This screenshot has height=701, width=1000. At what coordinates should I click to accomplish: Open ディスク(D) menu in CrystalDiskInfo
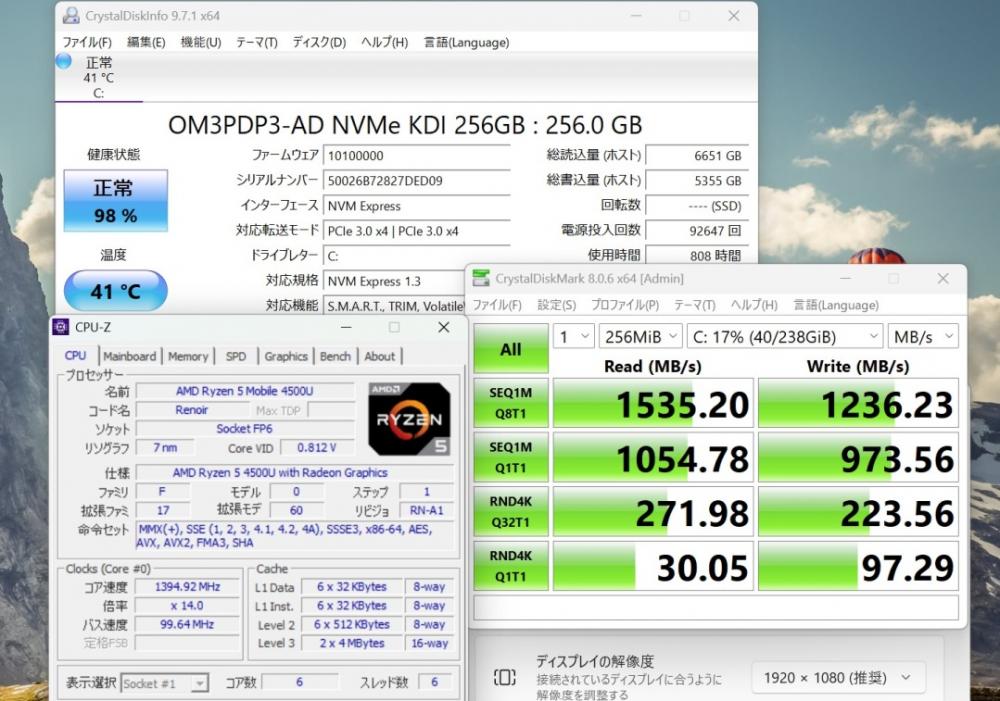(319, 43)
